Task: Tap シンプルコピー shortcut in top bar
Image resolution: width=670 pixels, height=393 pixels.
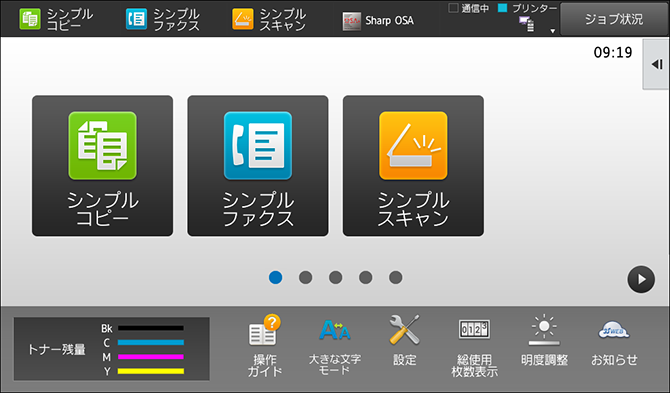Action: click(56, 19)
